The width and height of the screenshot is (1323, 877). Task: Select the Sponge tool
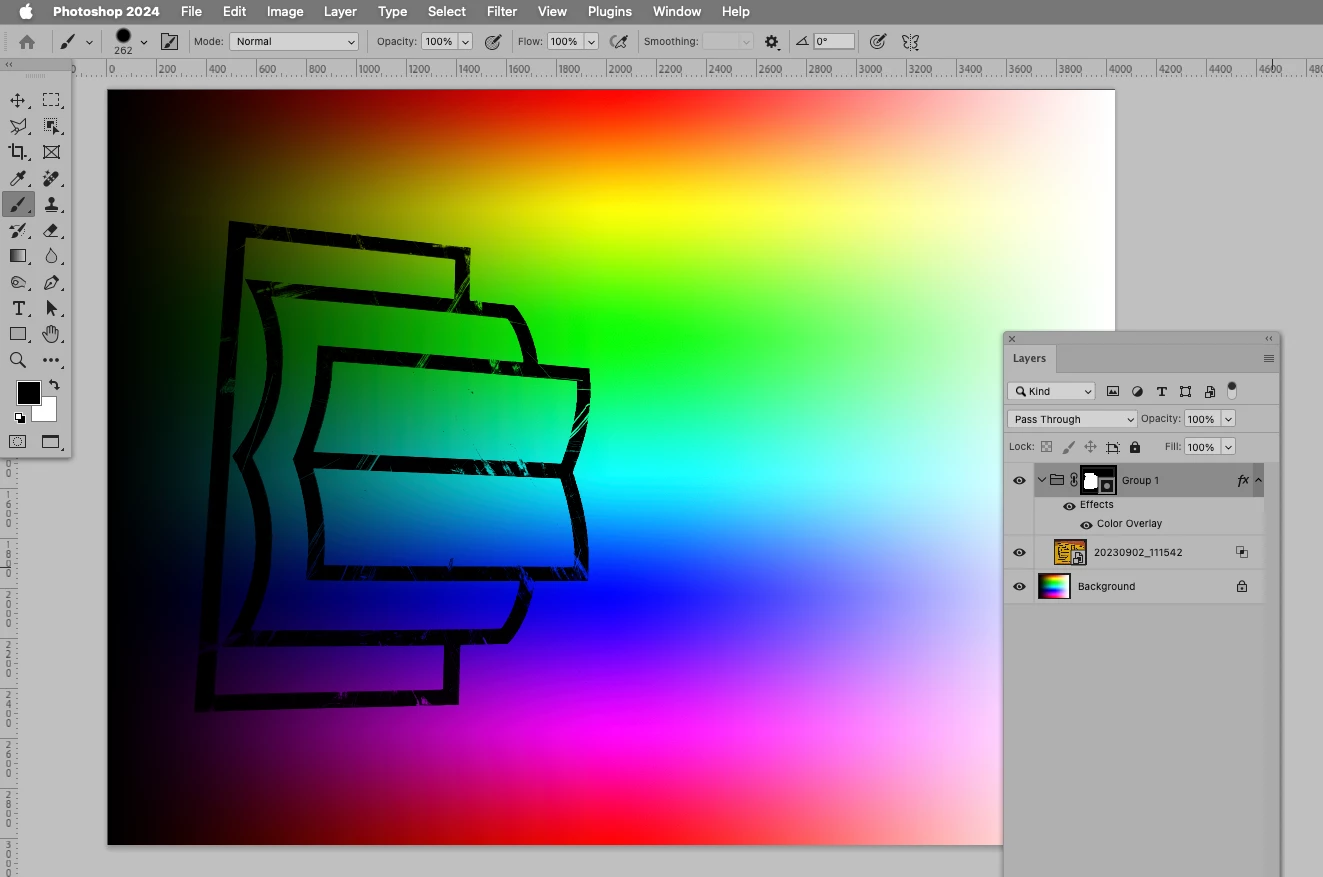tap(18, 282)
